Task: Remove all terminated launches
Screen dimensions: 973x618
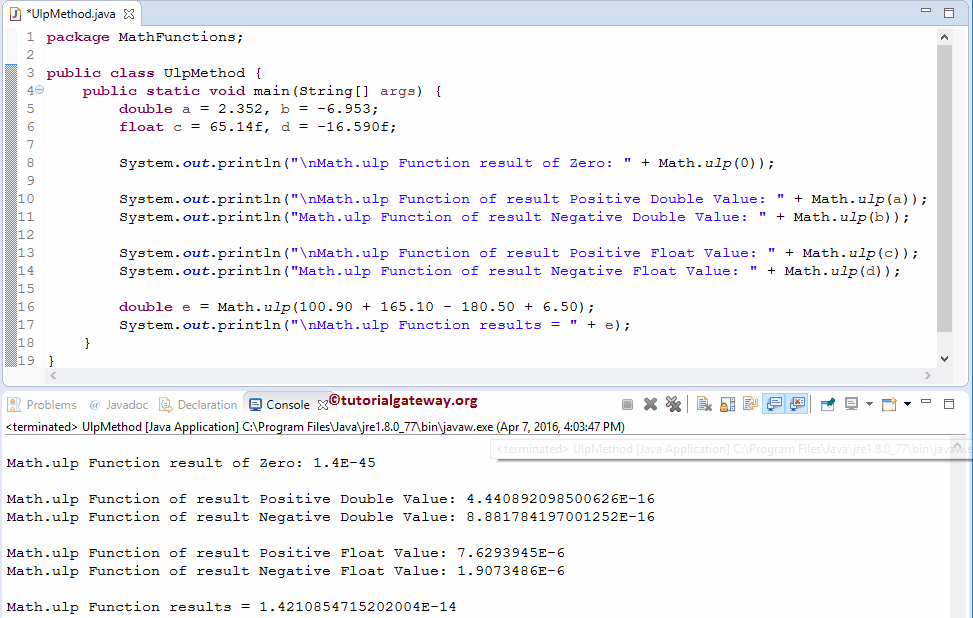Action: click(673, 403)
